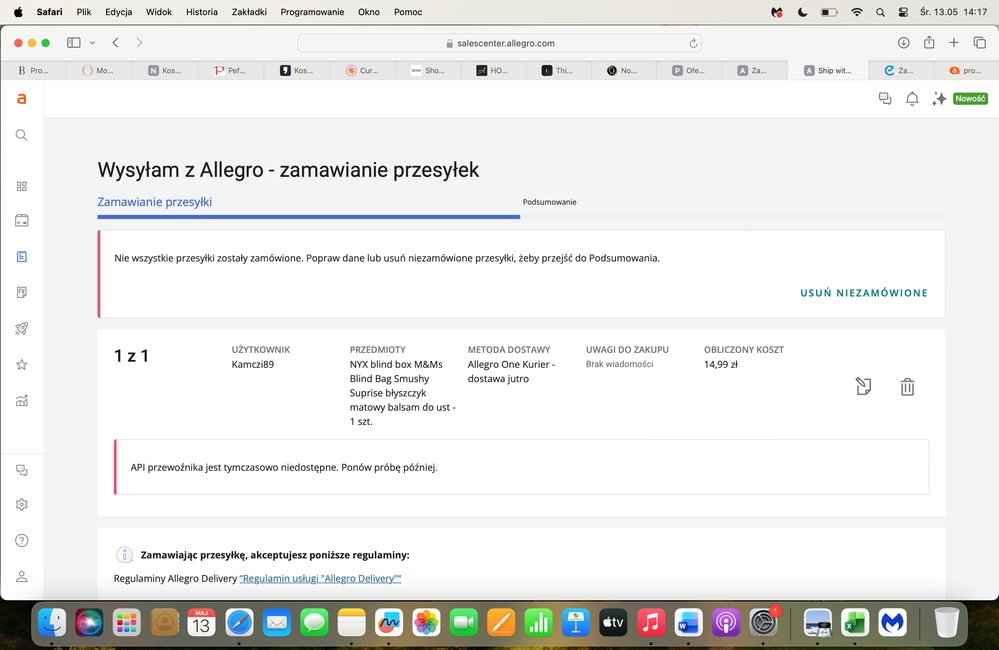The height and width of the screenshot is (650, 999).
Task: Reload the page with the refresh icon
Action: [x=693, y=43]
